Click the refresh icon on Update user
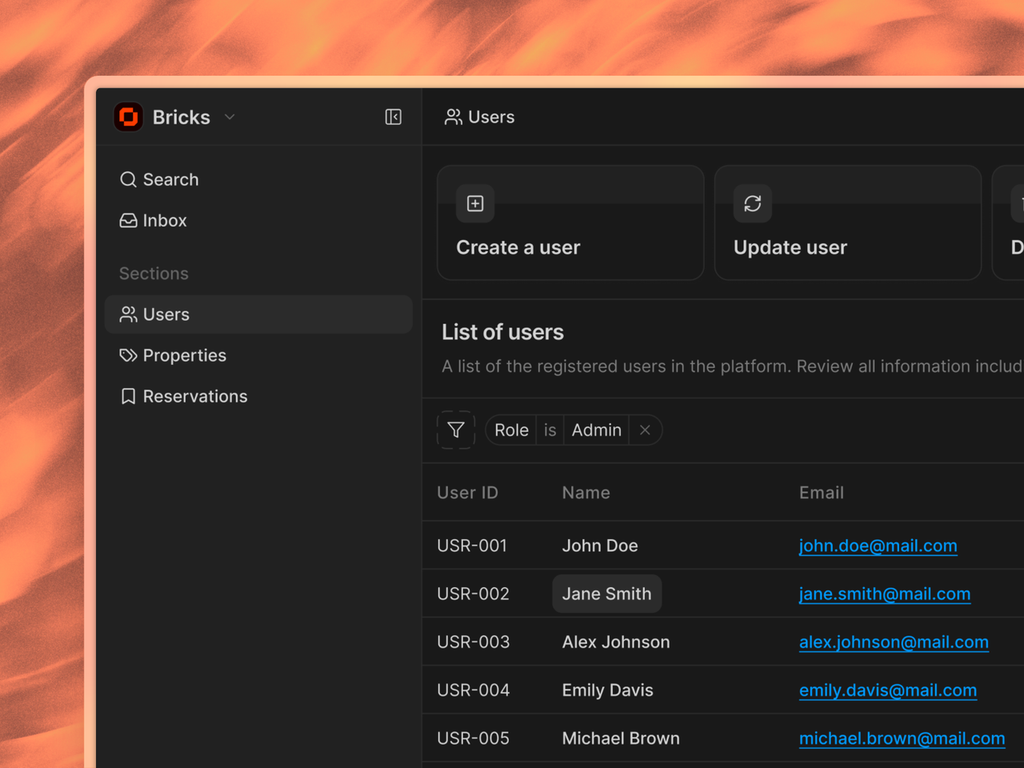 pyautogui.click(x=752, y=204)
